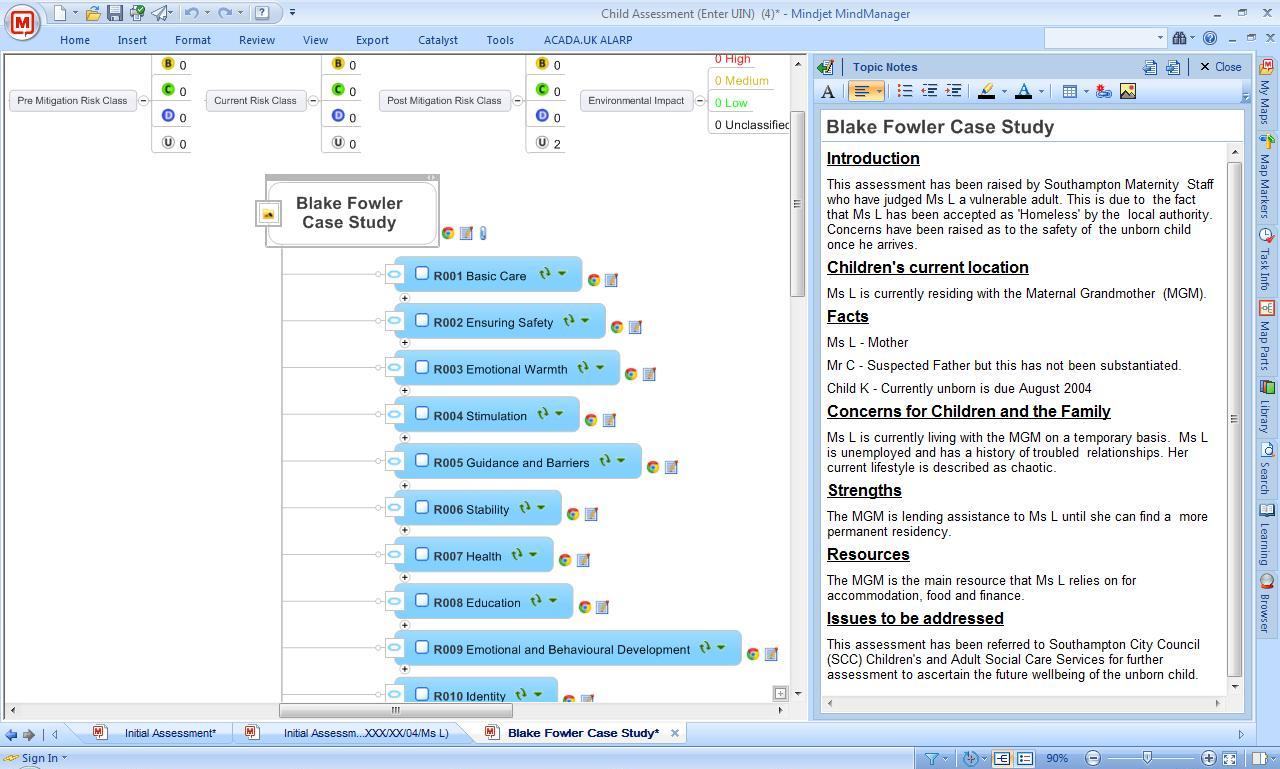Click the attachment paperclip on Blake Fowler topic
This screenshot has width=1280, height=769.
click(x=482, y=233)
